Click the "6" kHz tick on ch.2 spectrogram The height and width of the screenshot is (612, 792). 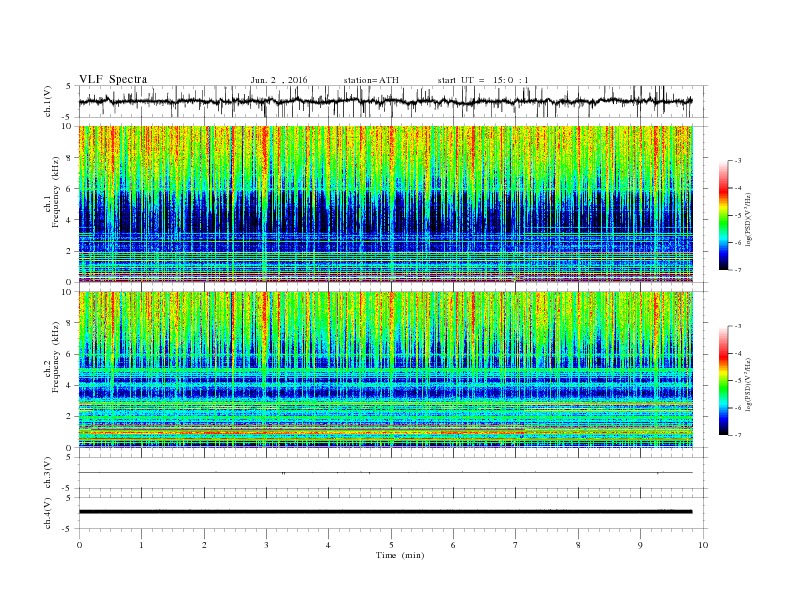[x=70, y=354]
